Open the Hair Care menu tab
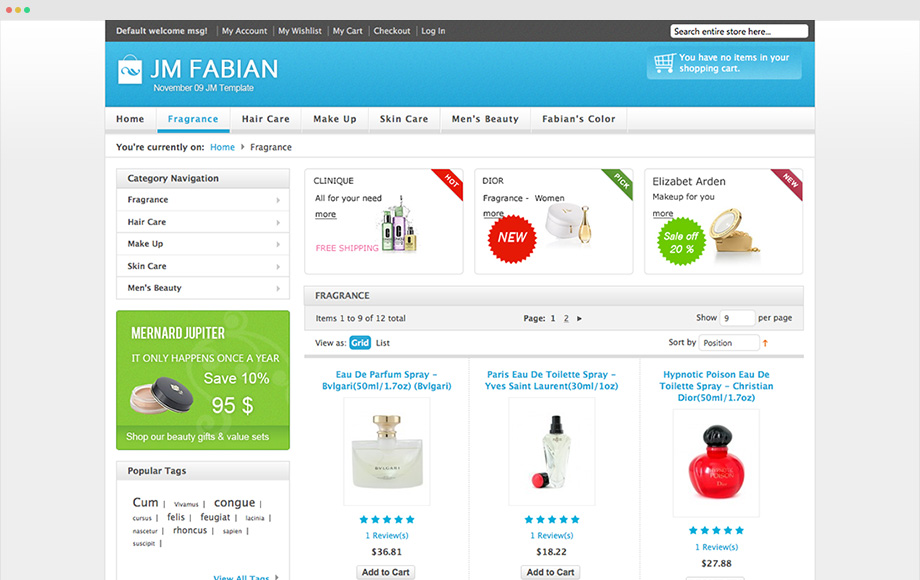 click(x=266, y=119)
